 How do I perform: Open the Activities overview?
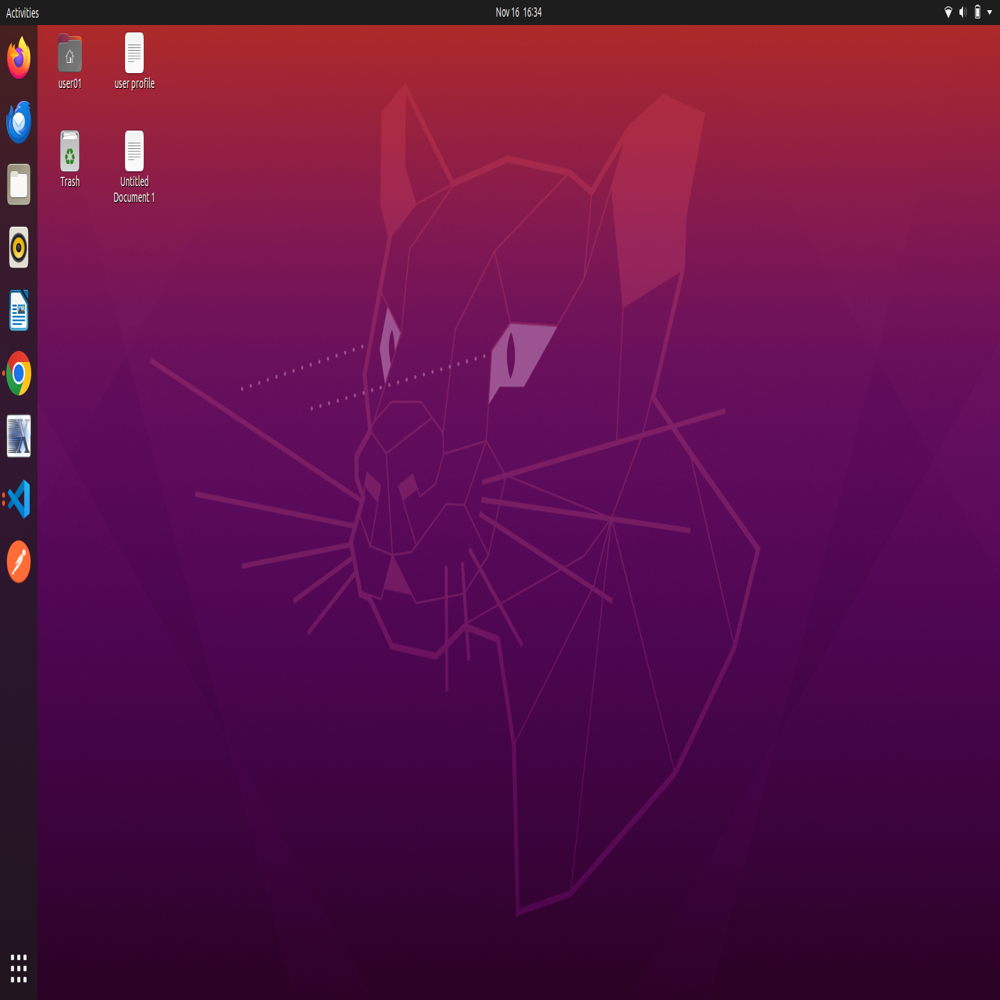(x=22, y=12)
